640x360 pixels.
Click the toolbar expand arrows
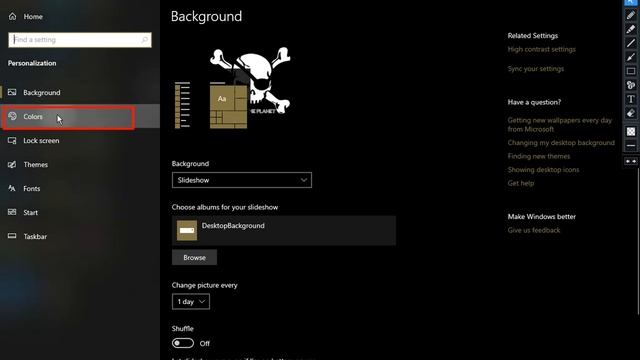[x=631, y=162]
